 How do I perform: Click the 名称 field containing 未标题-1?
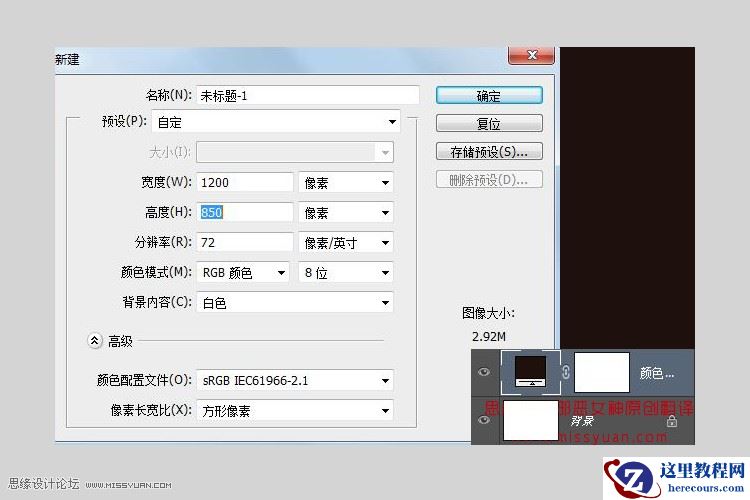(308, 95)
